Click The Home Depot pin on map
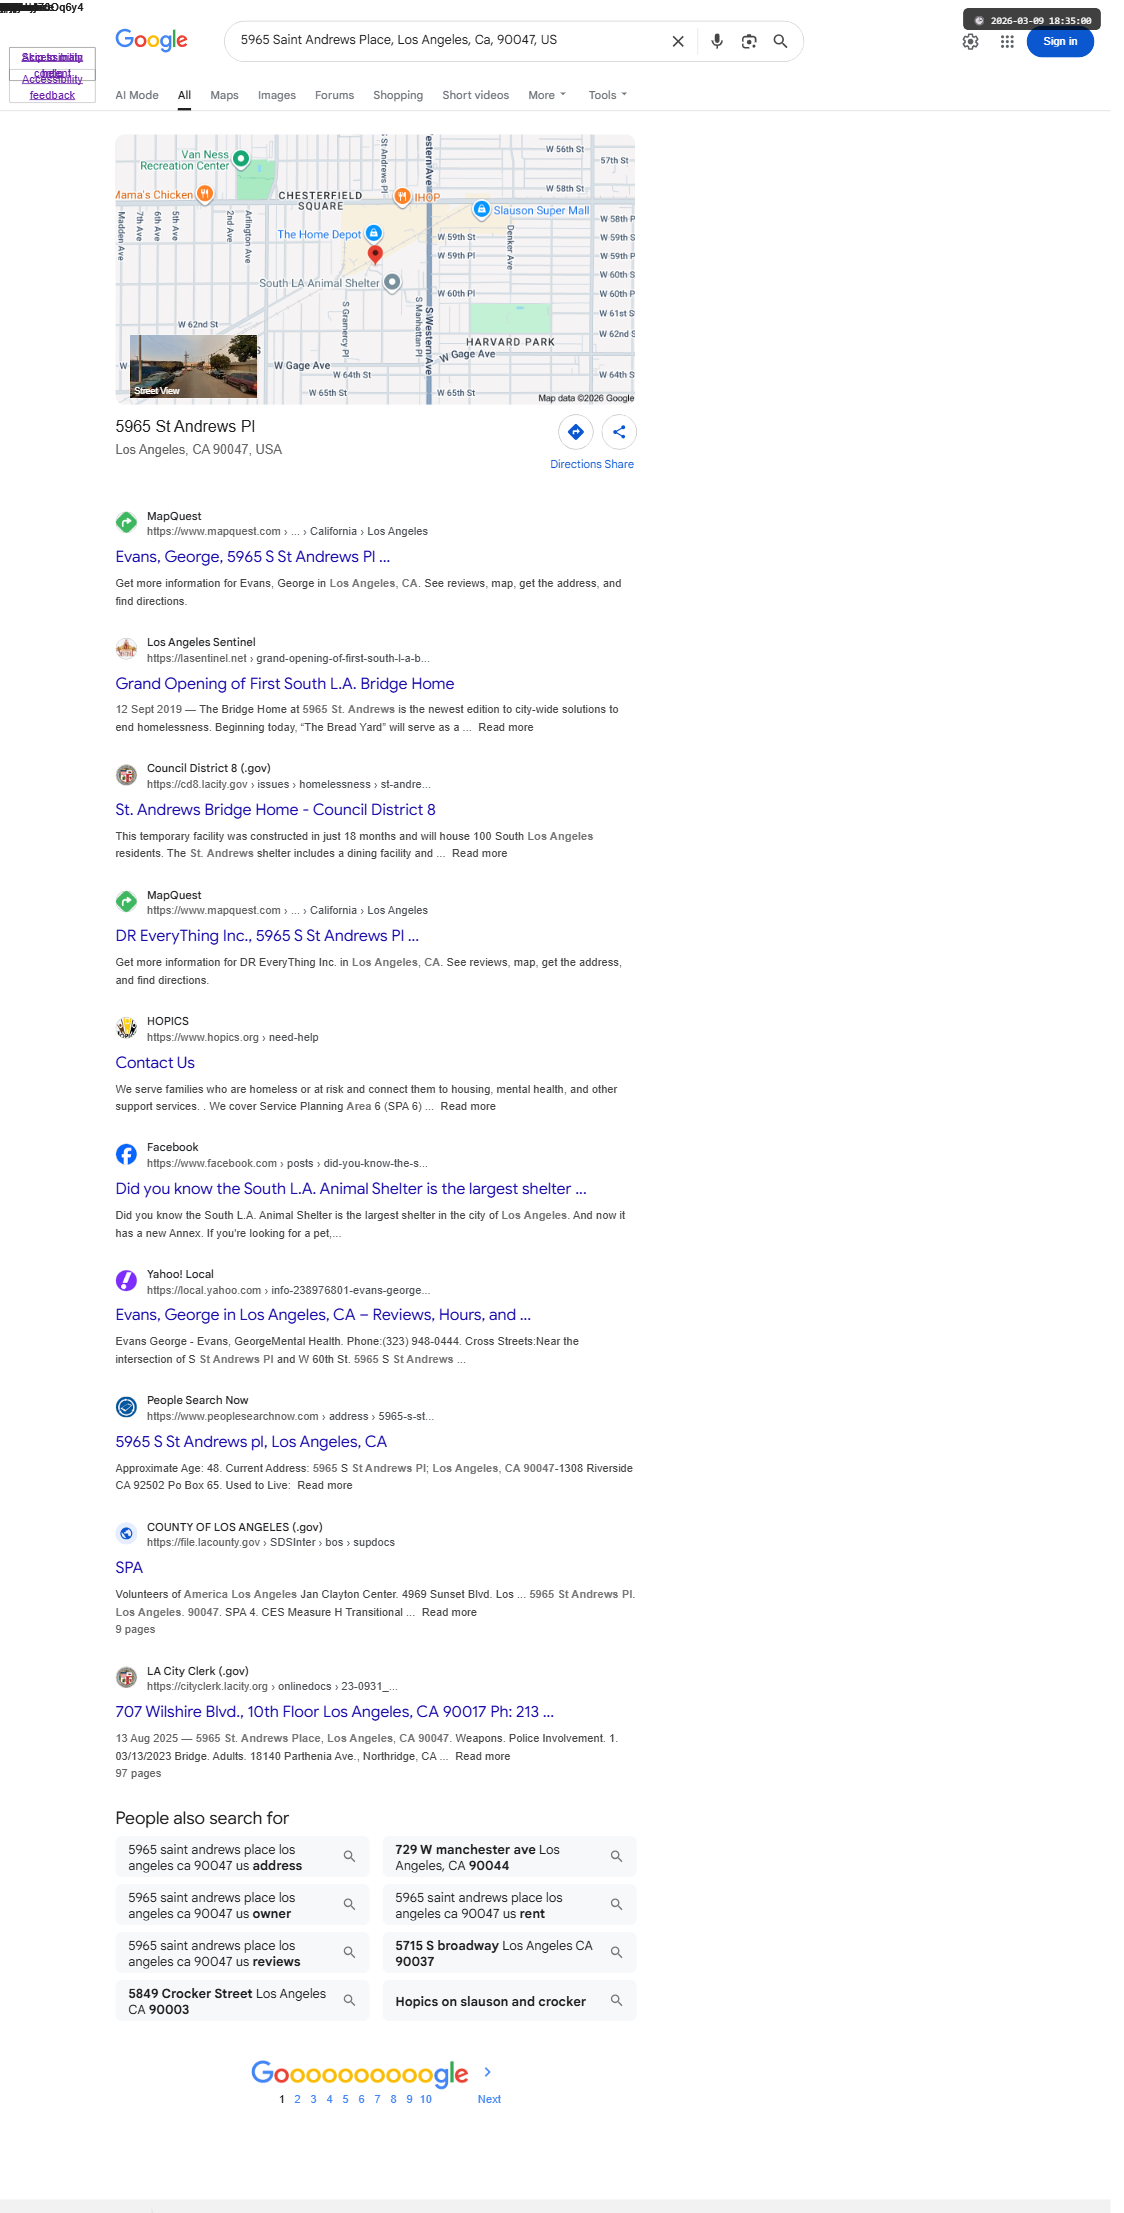 [374, 233]
